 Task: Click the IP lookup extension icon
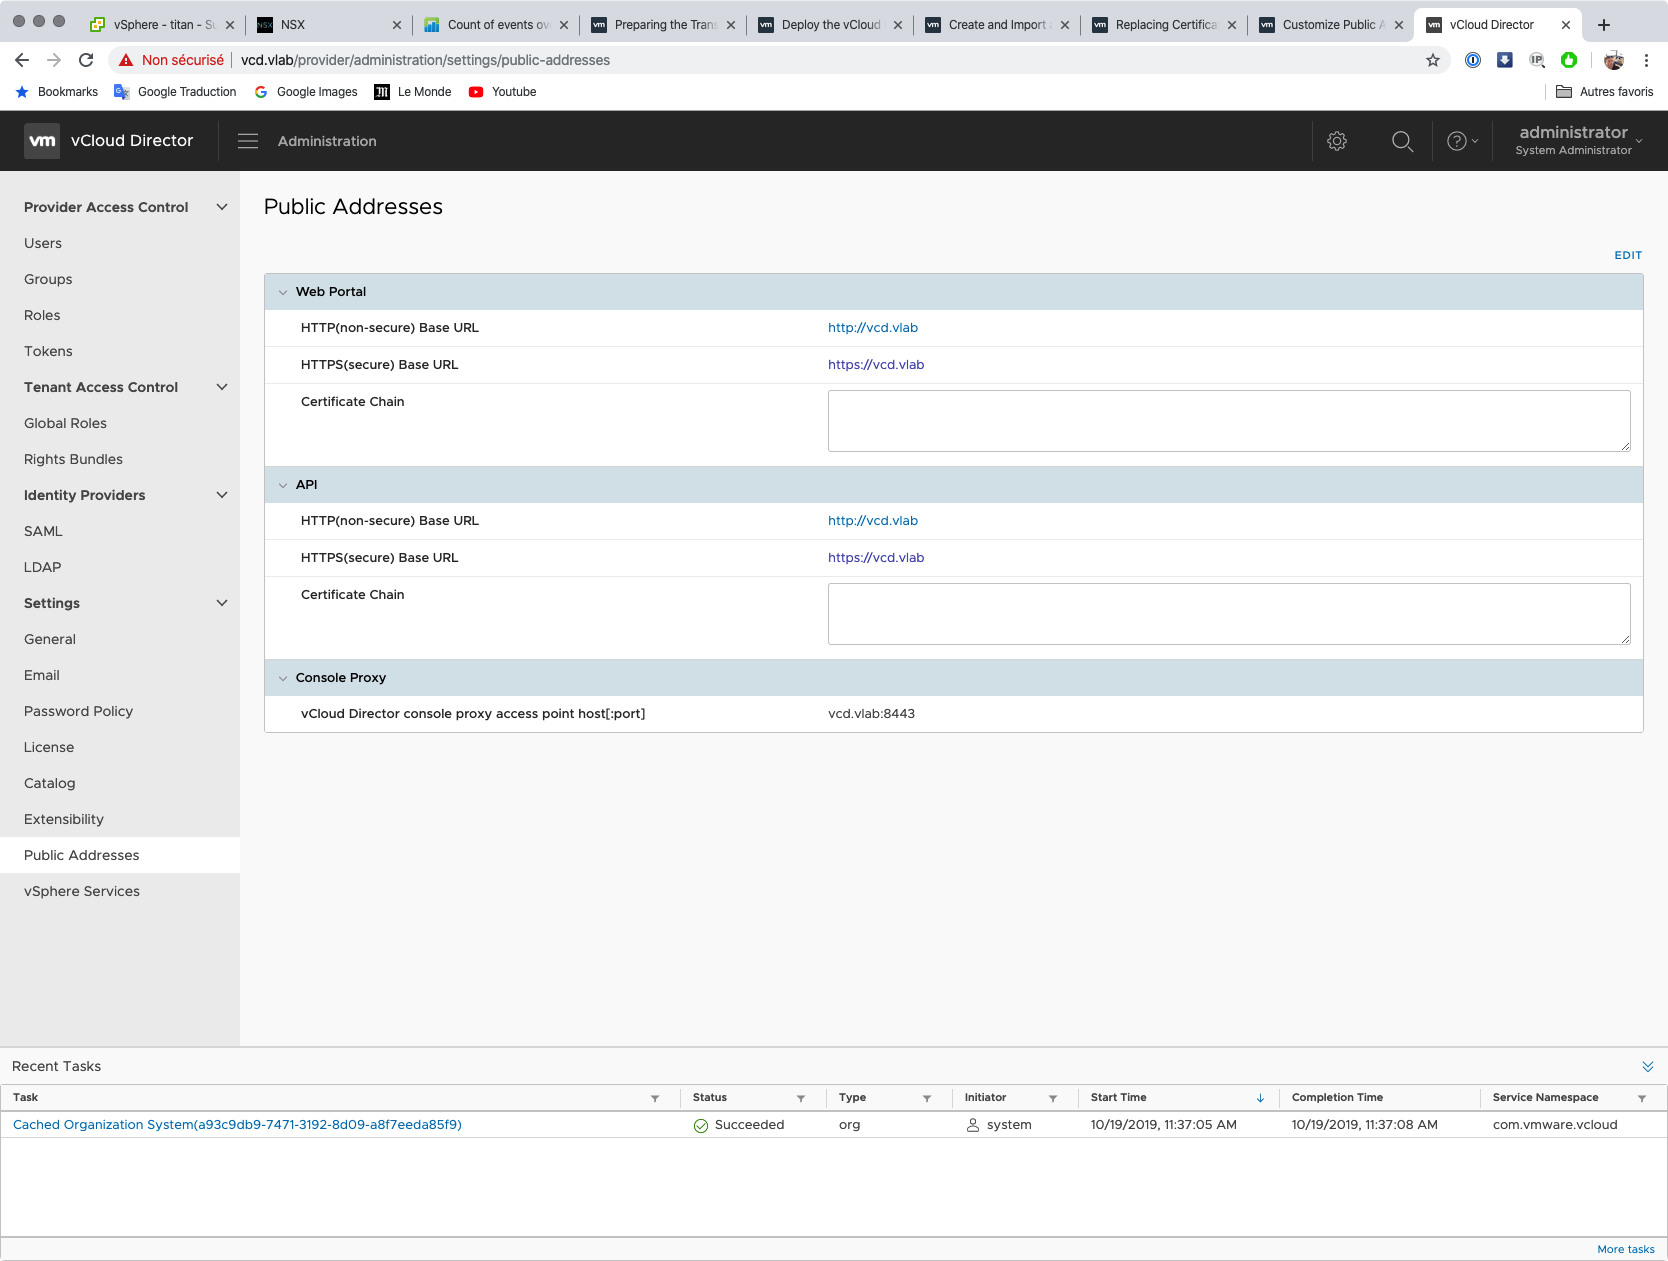click(1537, 60)
